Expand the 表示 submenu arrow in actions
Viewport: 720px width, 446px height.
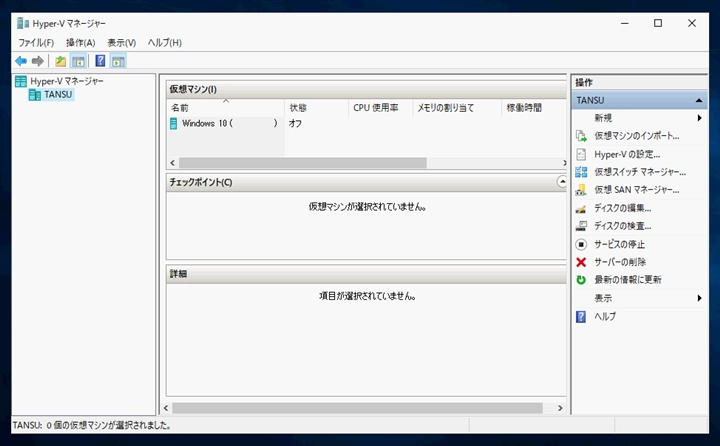tap(699, 298)
